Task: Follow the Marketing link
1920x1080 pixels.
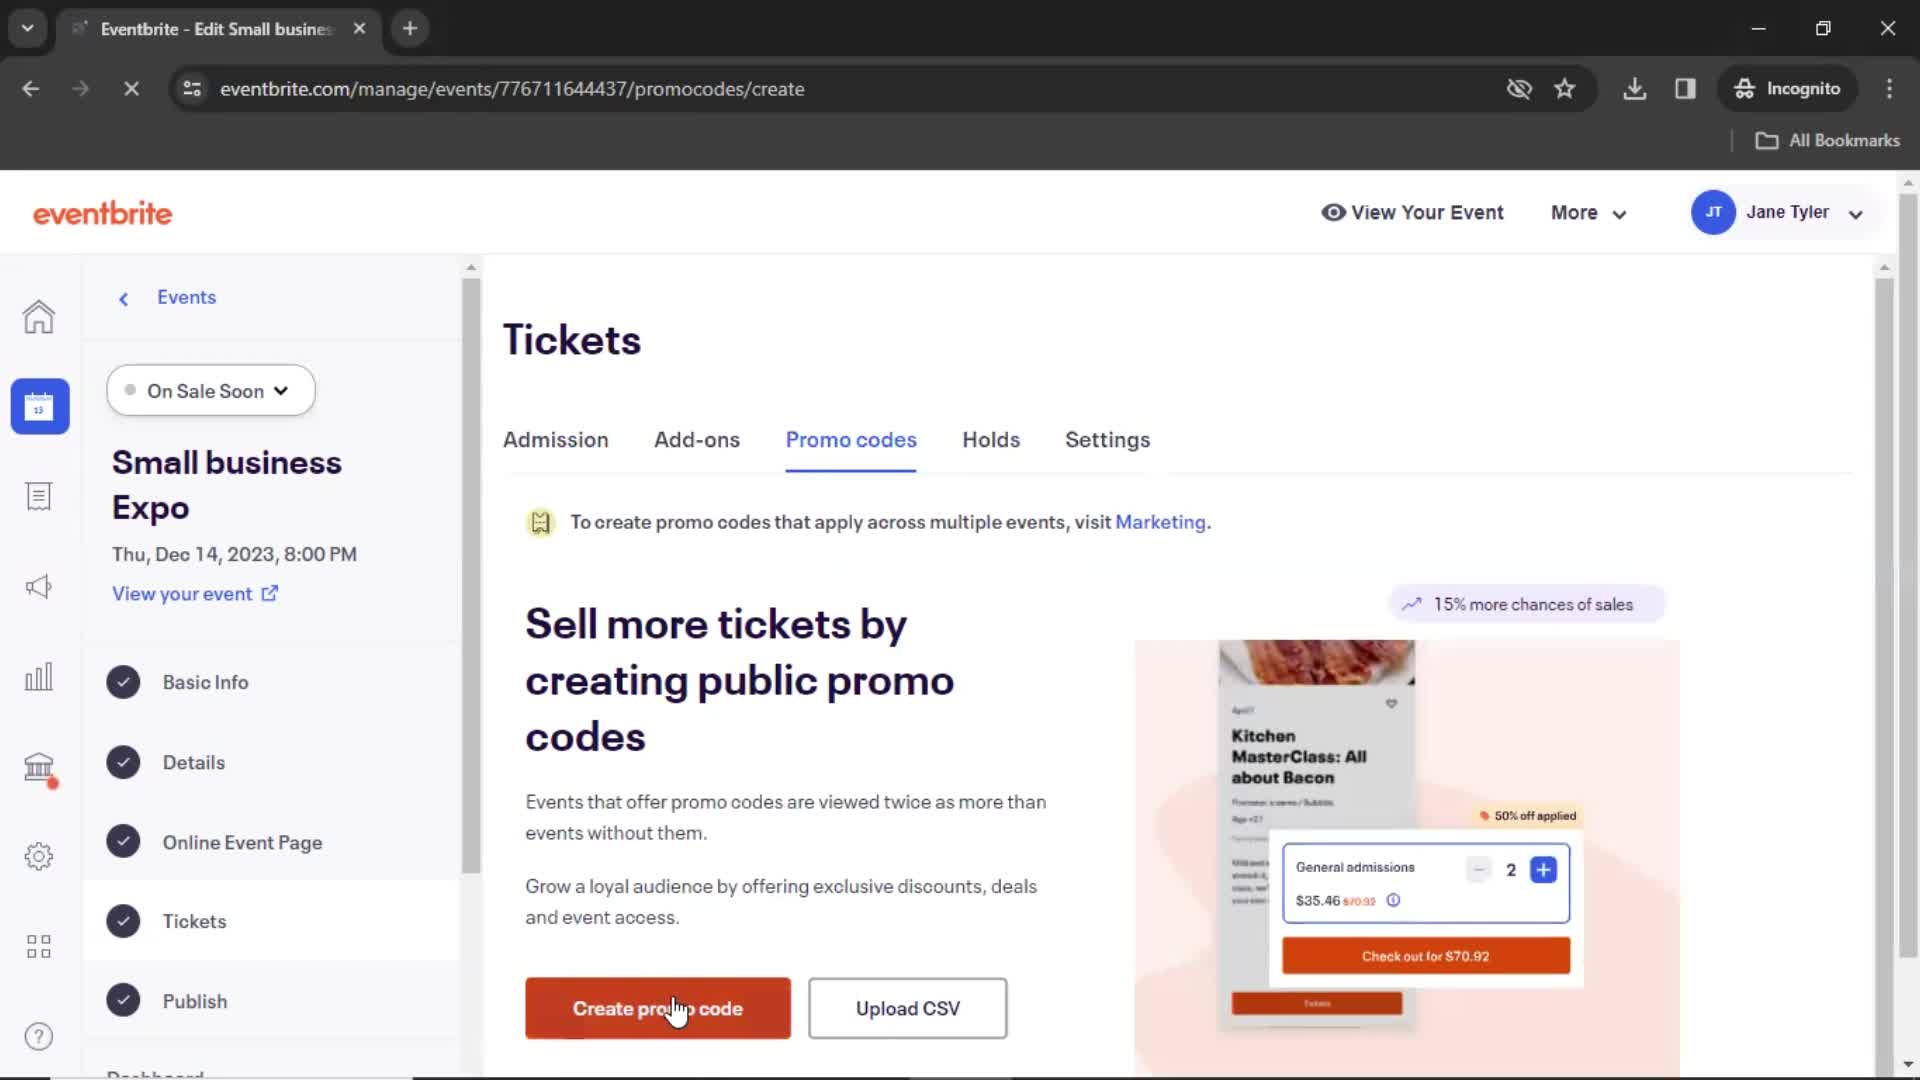Action: click(x=1160, y=522)
